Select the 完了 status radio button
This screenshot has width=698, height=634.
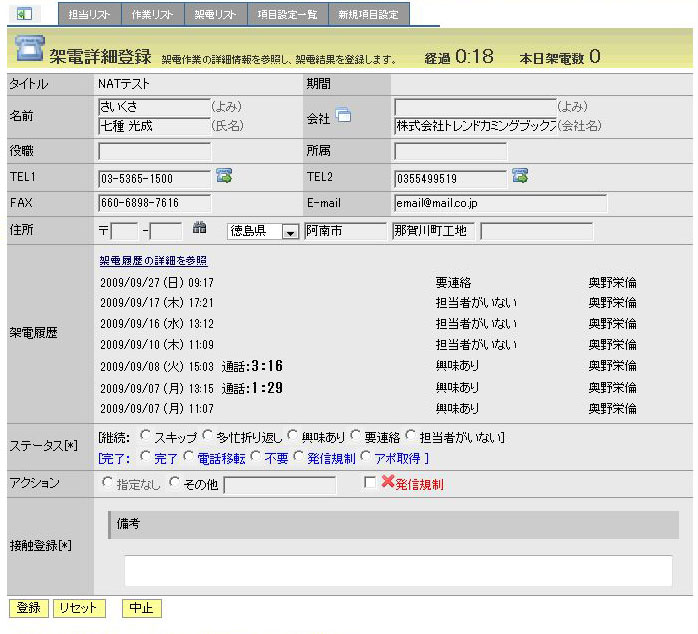coord(145,456)
